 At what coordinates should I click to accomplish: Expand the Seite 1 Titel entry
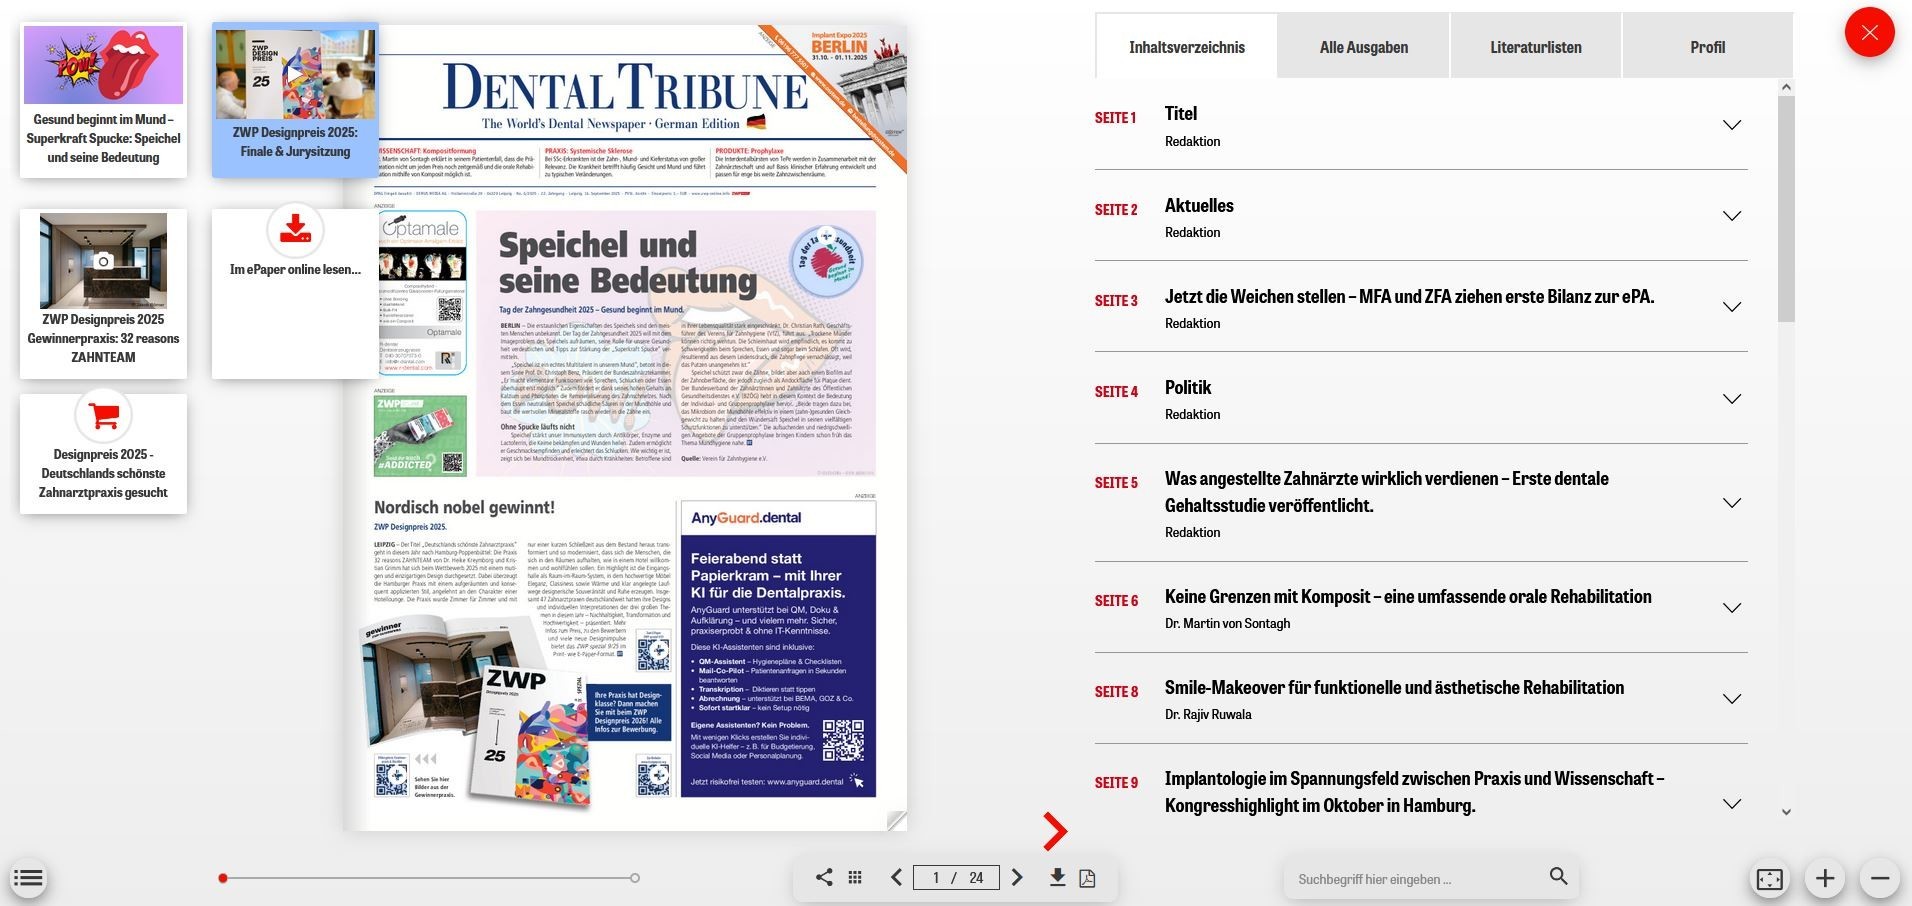[1732, 125]
